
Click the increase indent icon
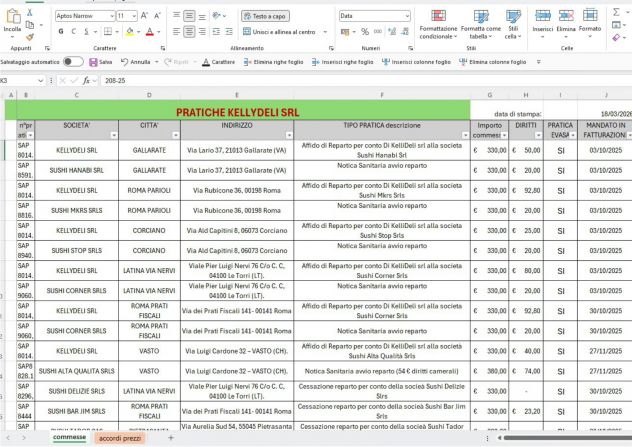[229, 31]
